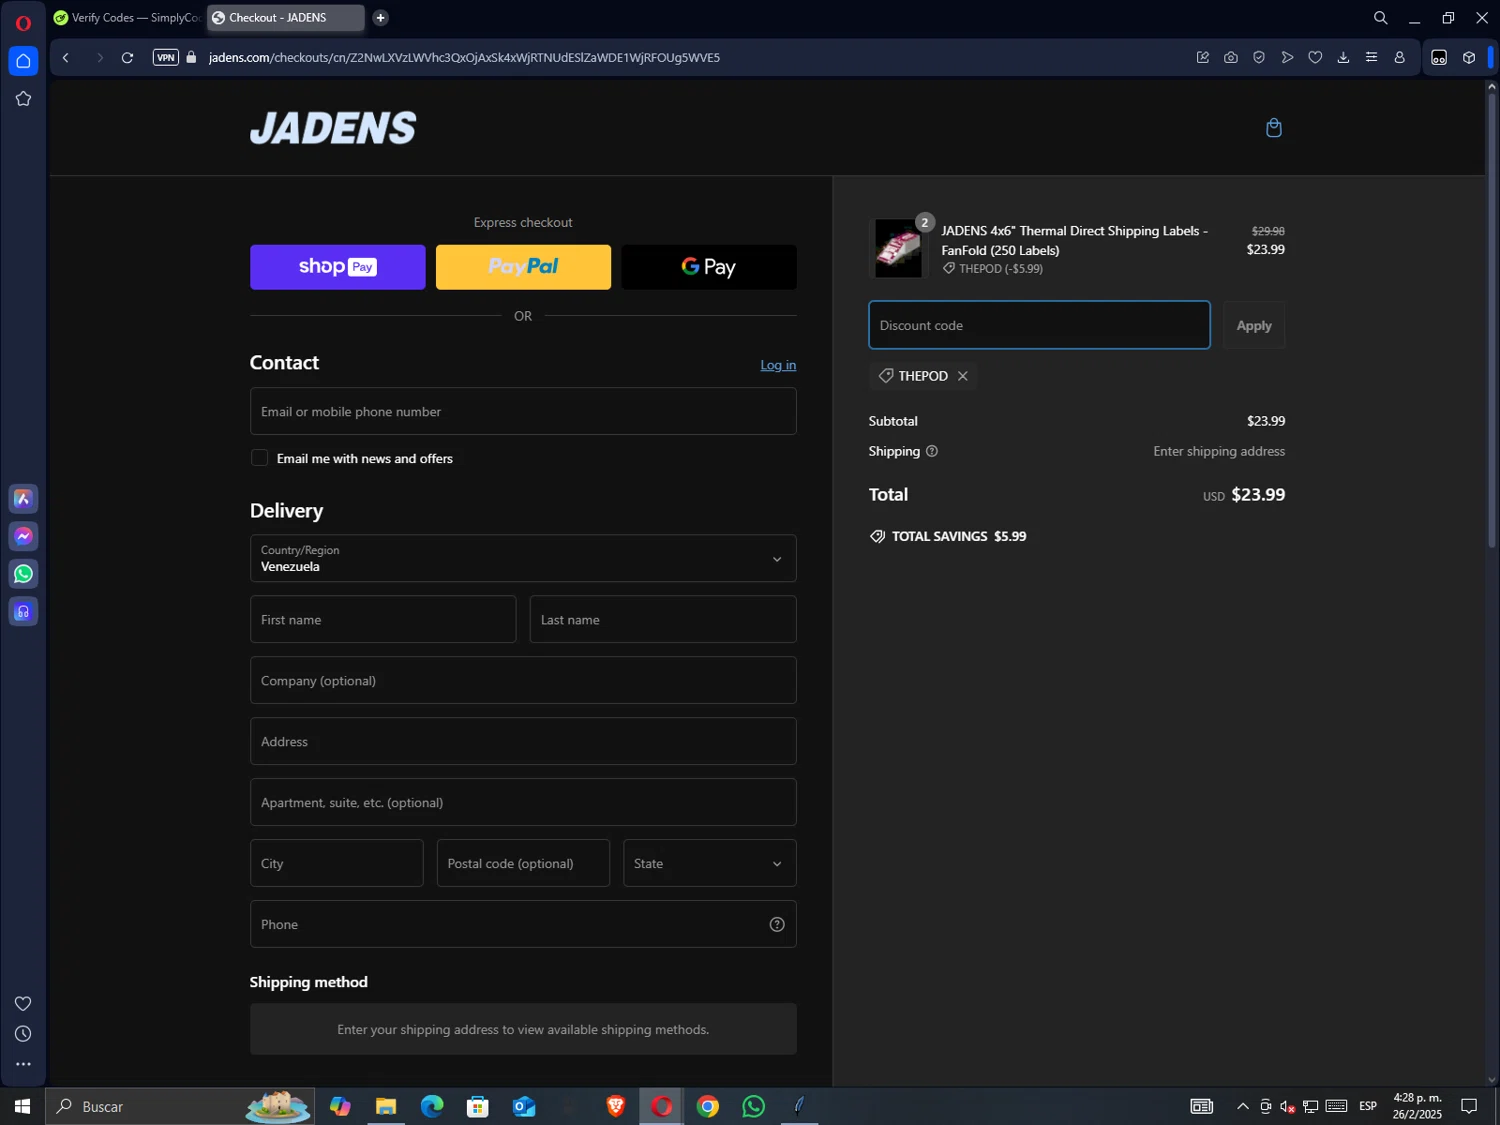Open Messenger in Opera sidebar
This screenshot has width=1500, height=1125.
[23, 536]
